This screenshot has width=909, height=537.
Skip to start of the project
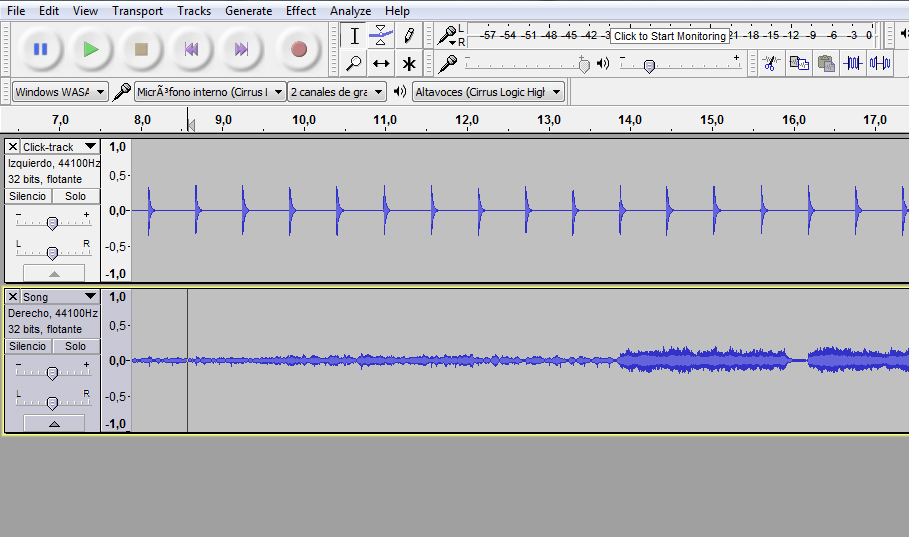coord(191,49)
